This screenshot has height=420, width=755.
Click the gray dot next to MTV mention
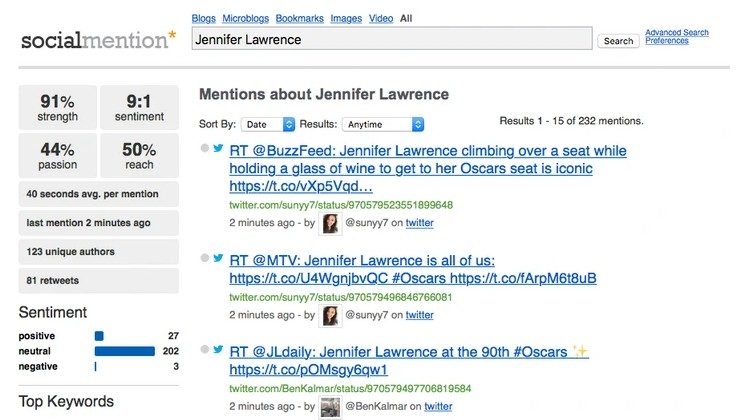pos(205,258)
